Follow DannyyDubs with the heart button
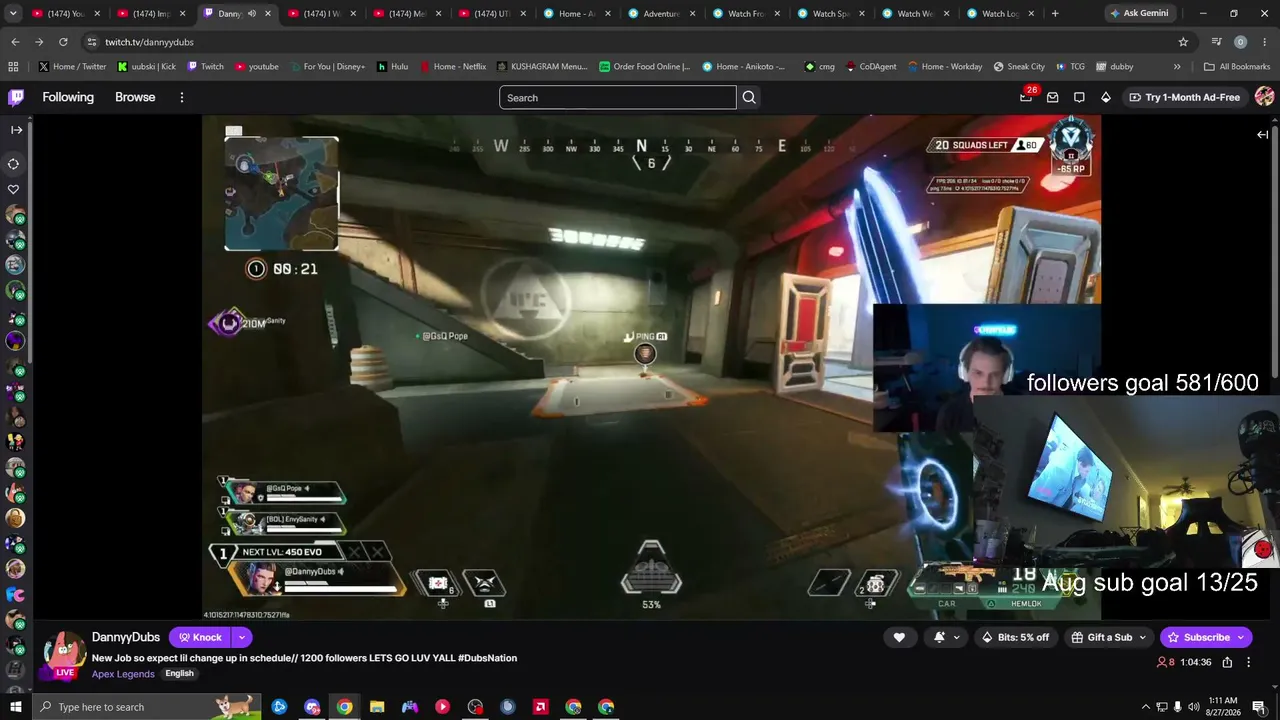This screenshot has height=720, width=1280. [x=899, y=637]
